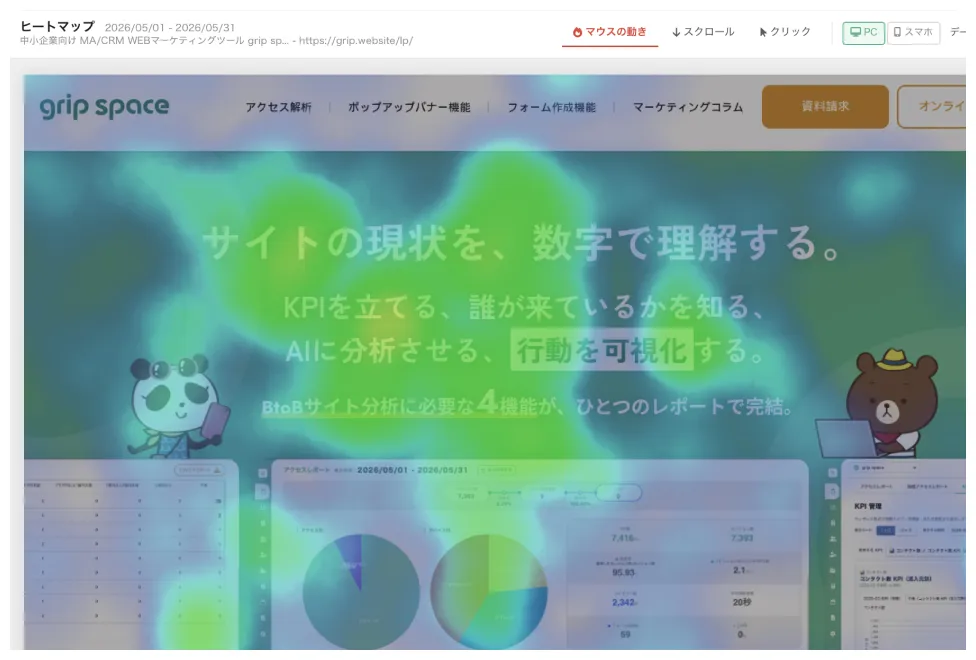Click the right pie chart in report preview
The height and width of the screenshot is (660, 976).
click(489, 592)
